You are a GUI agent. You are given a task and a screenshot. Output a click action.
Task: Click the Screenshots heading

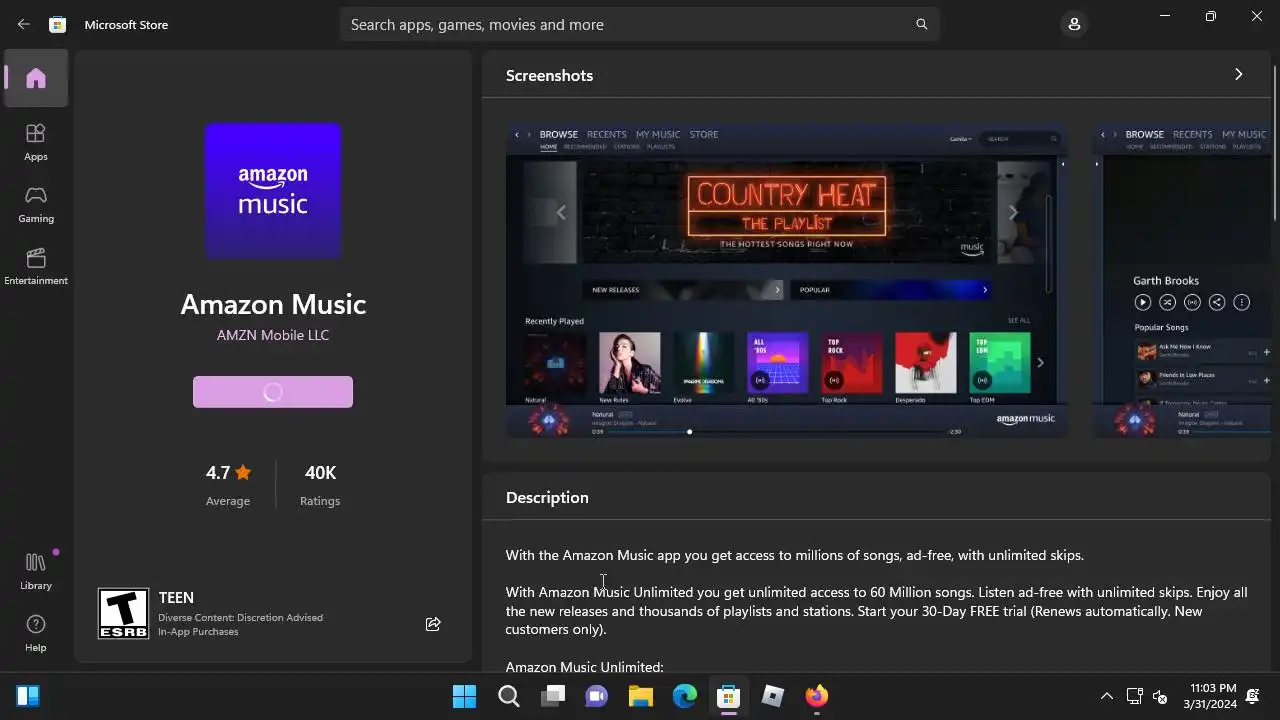coord(549,75)
